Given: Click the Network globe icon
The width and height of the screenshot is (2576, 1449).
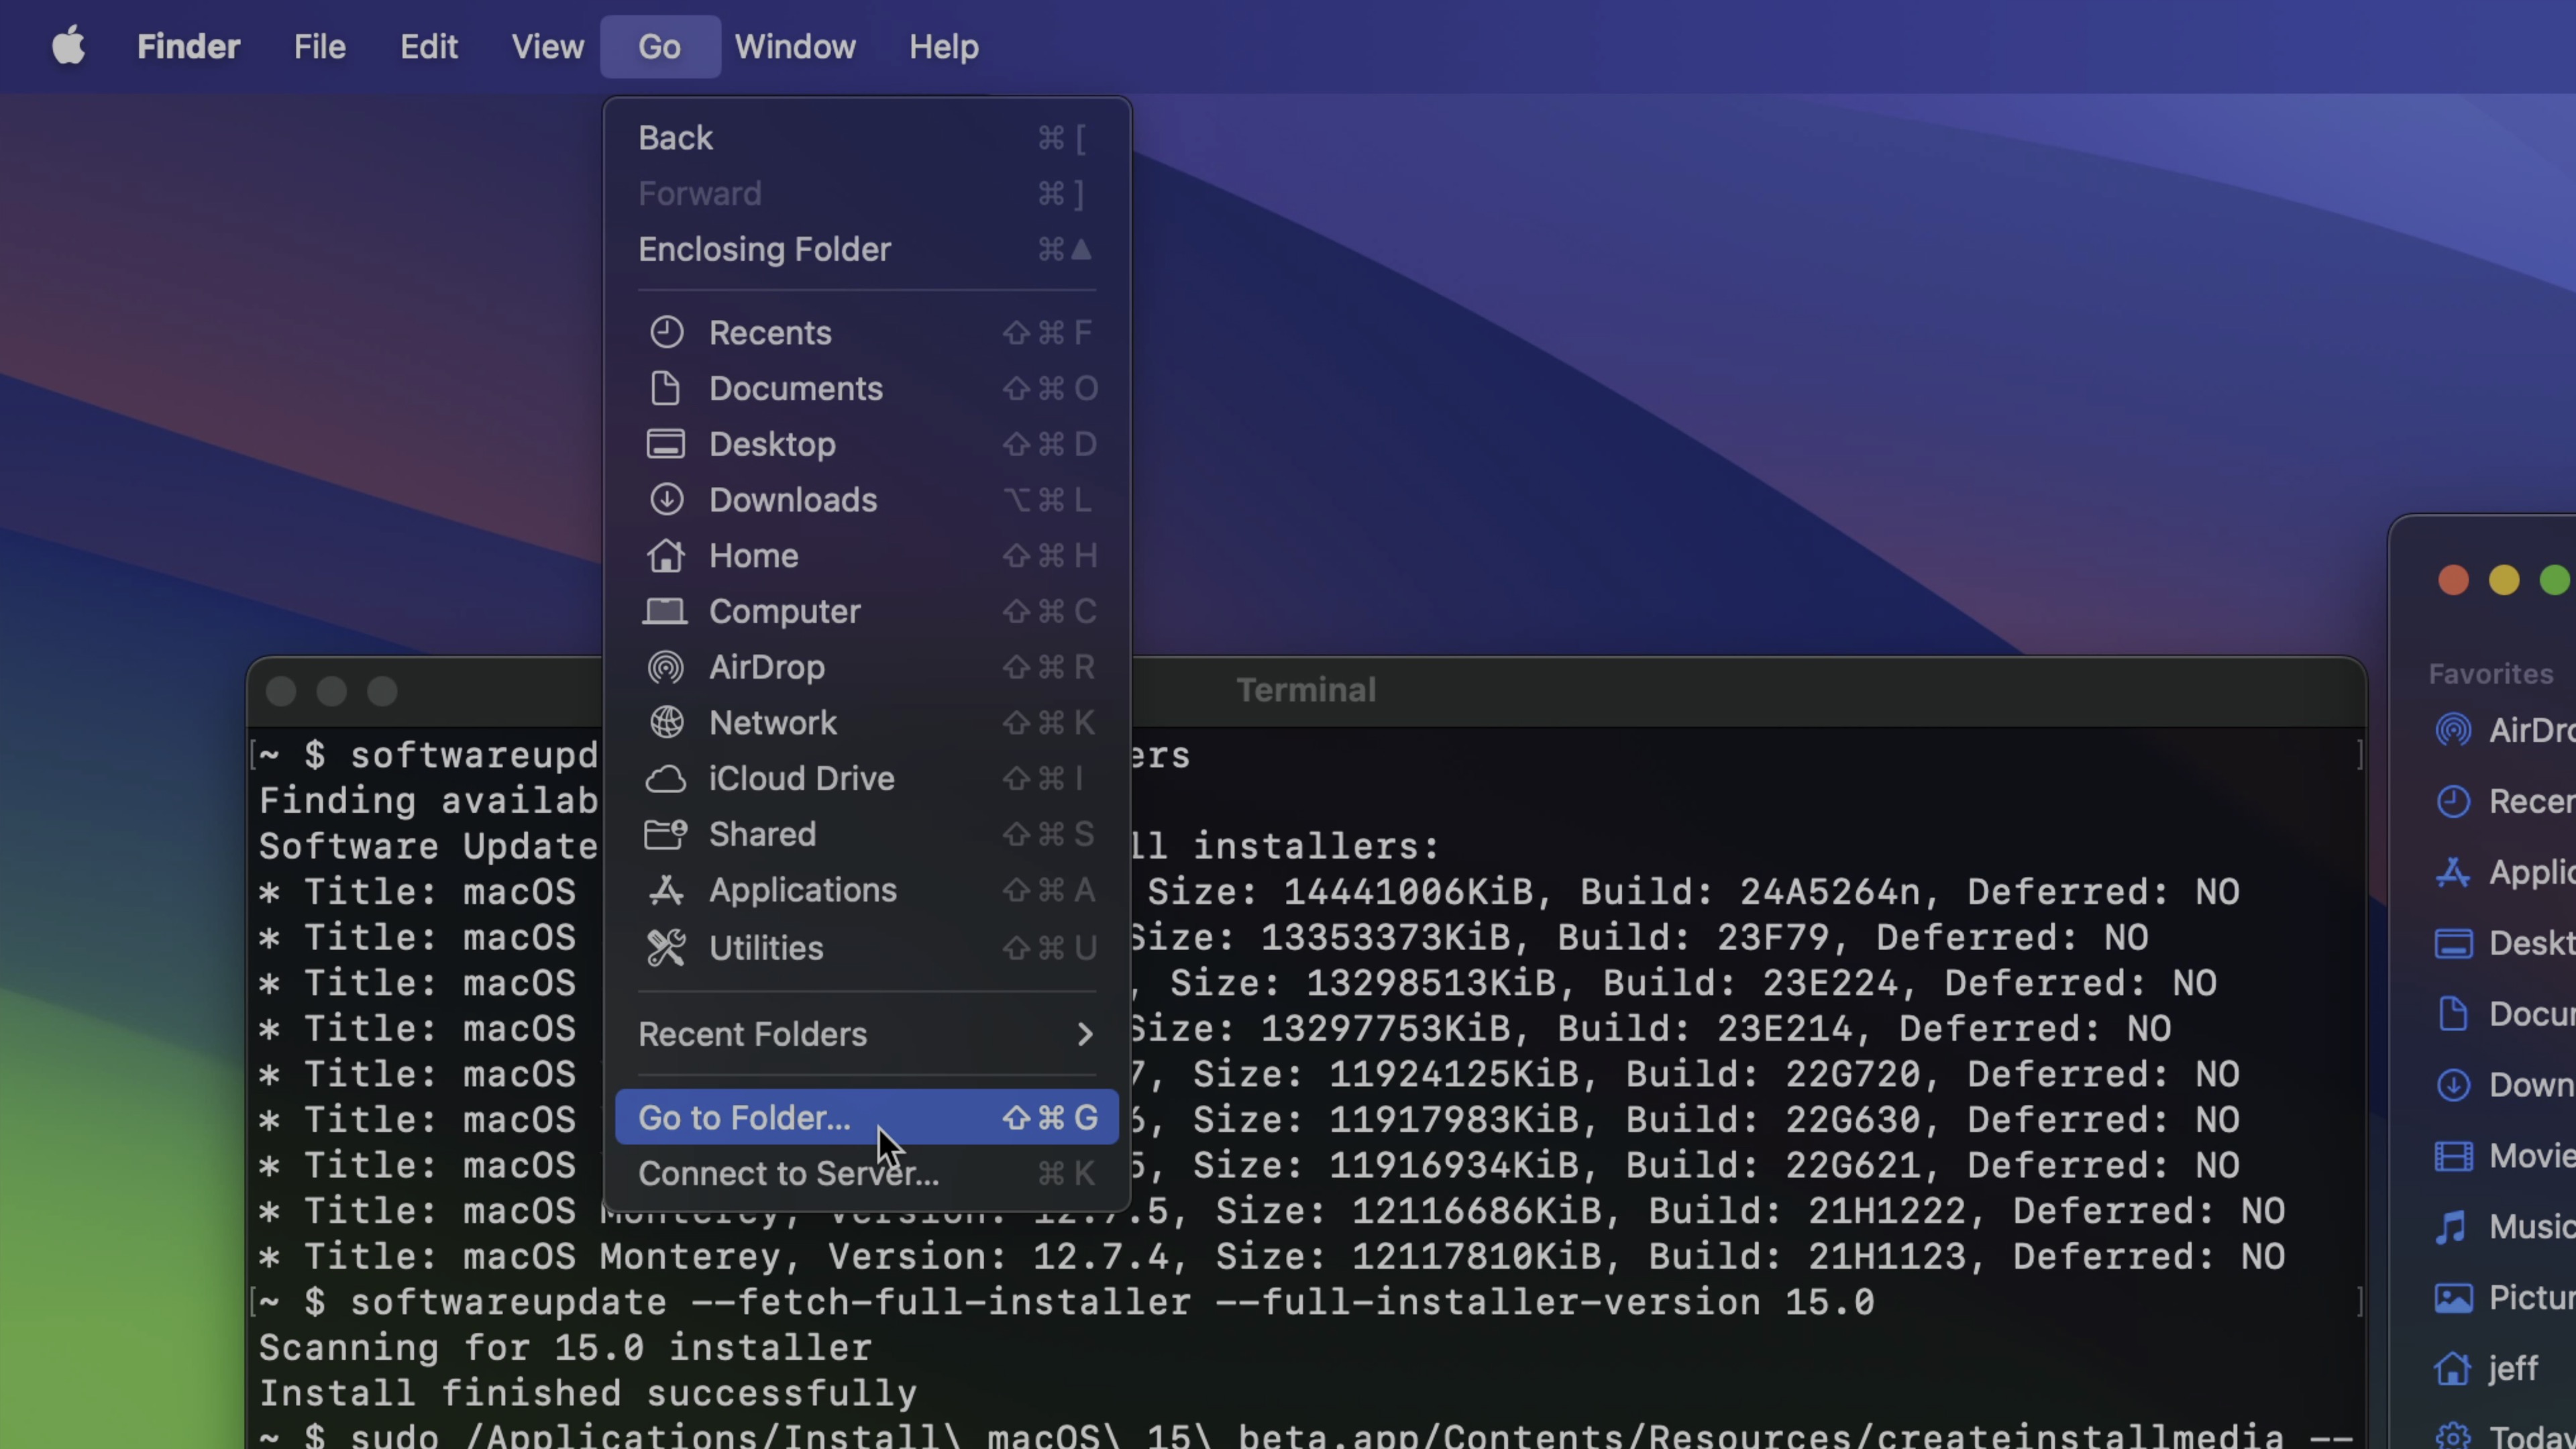Looking at the screenshot, I should (x=665, y=723).
